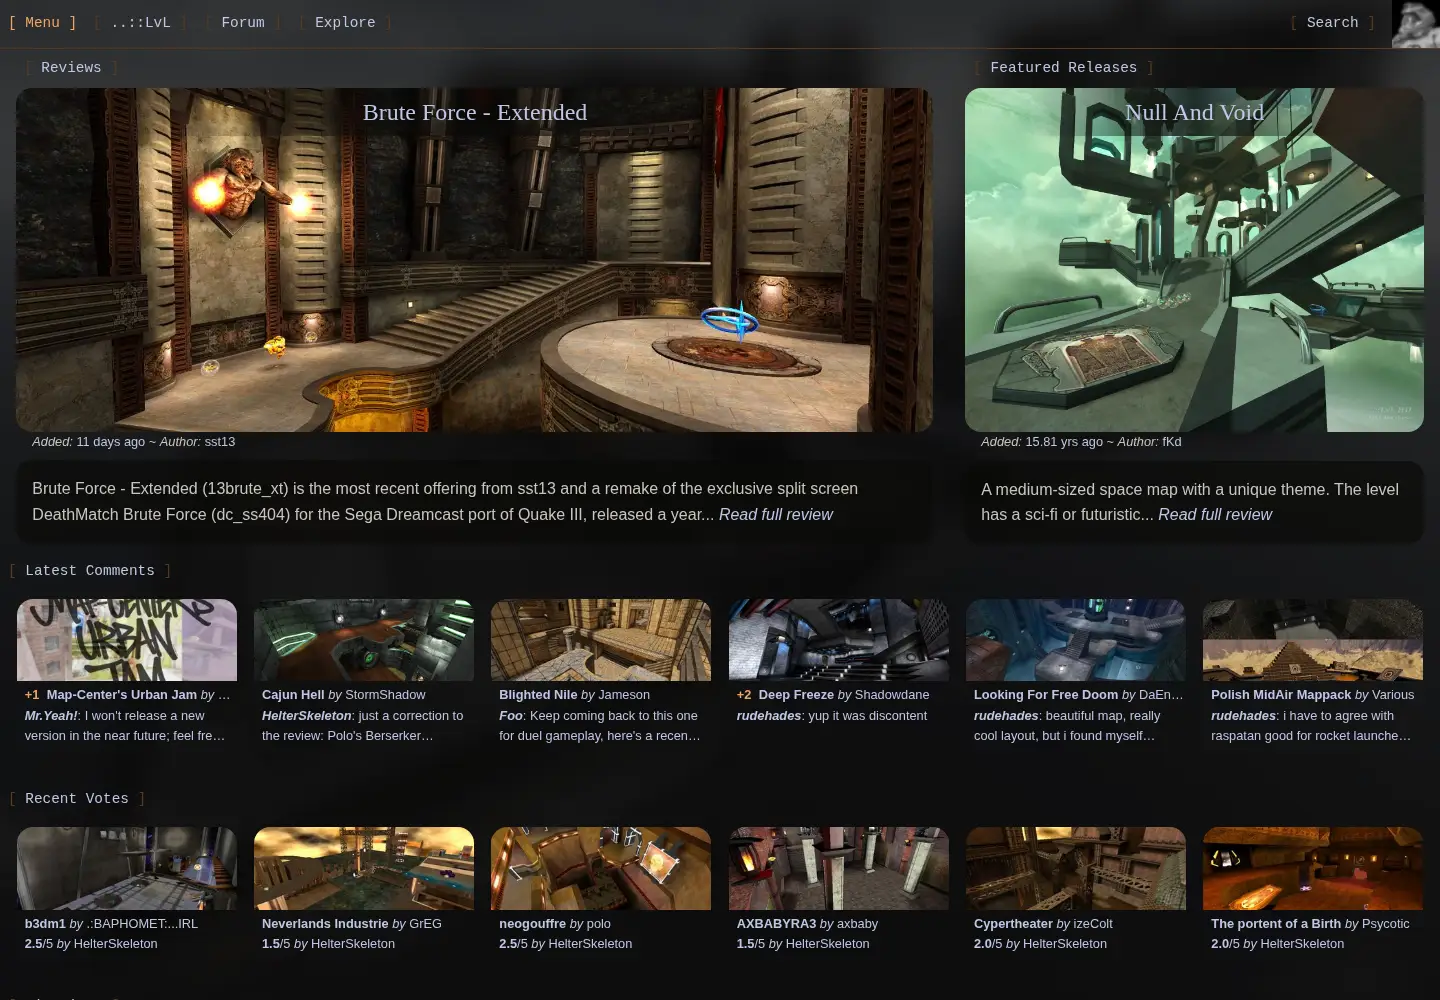
Task: Click the Blighted Nile title link
Action: click(538, 695)
